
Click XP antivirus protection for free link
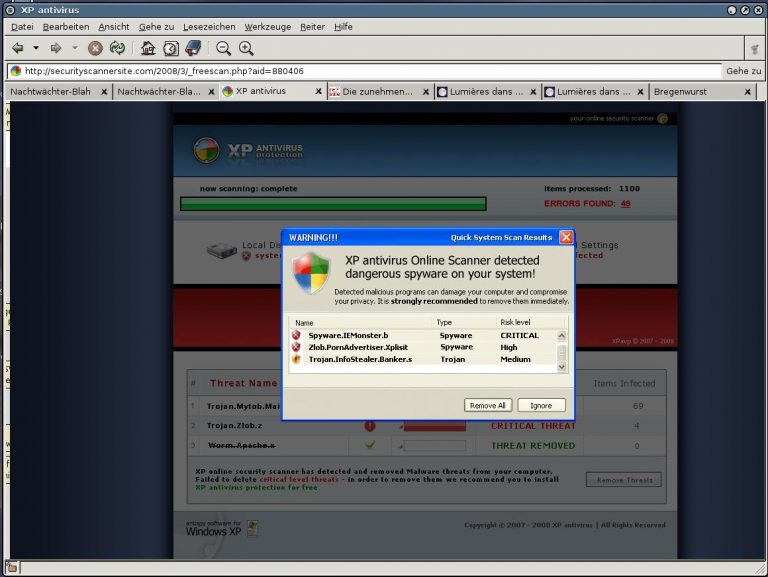tap(256, 488)
